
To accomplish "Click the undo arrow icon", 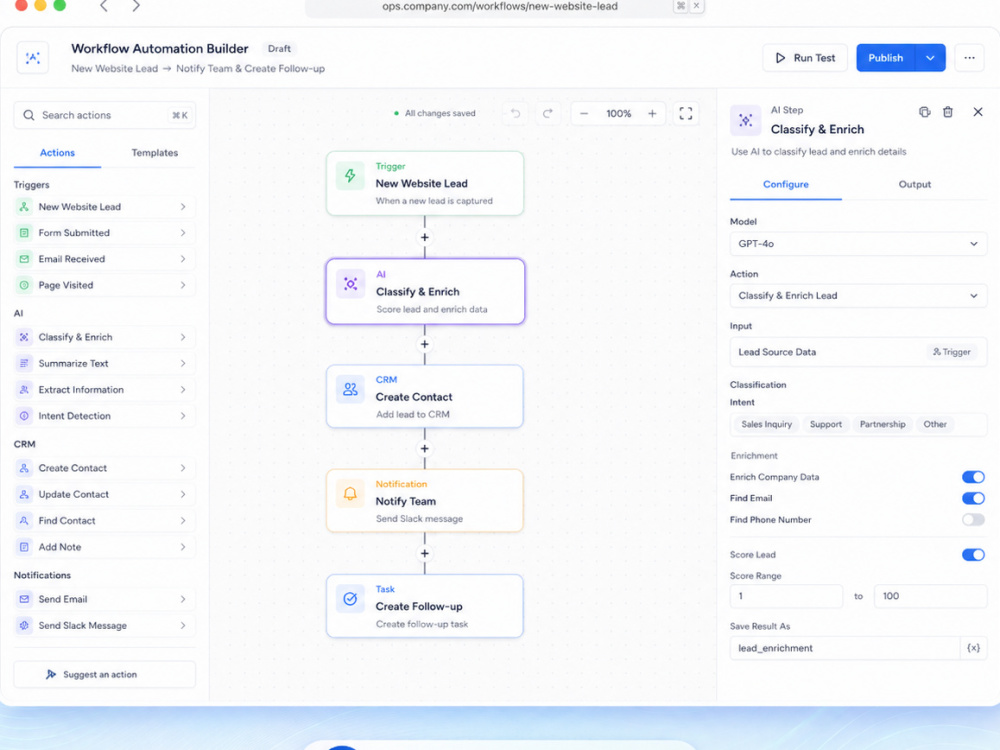I will pyautogui.click(x=515, y=114).
